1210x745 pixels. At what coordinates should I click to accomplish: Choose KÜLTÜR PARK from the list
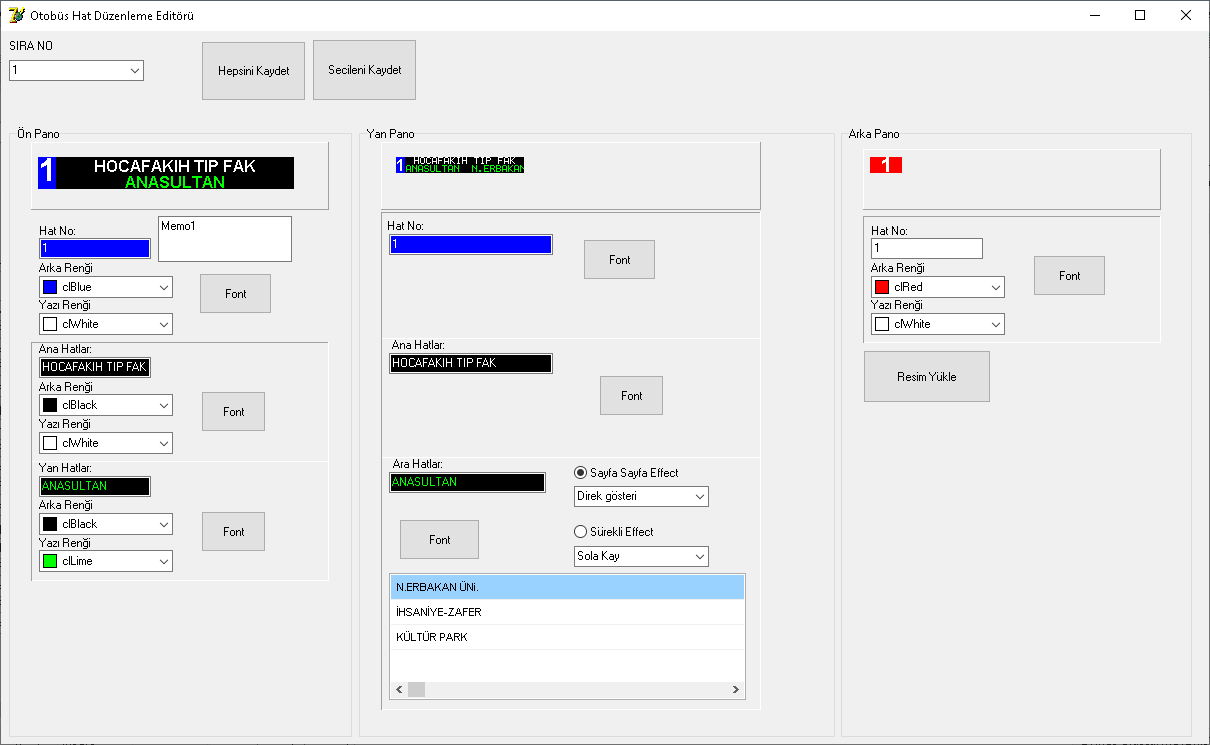(566, 637)
